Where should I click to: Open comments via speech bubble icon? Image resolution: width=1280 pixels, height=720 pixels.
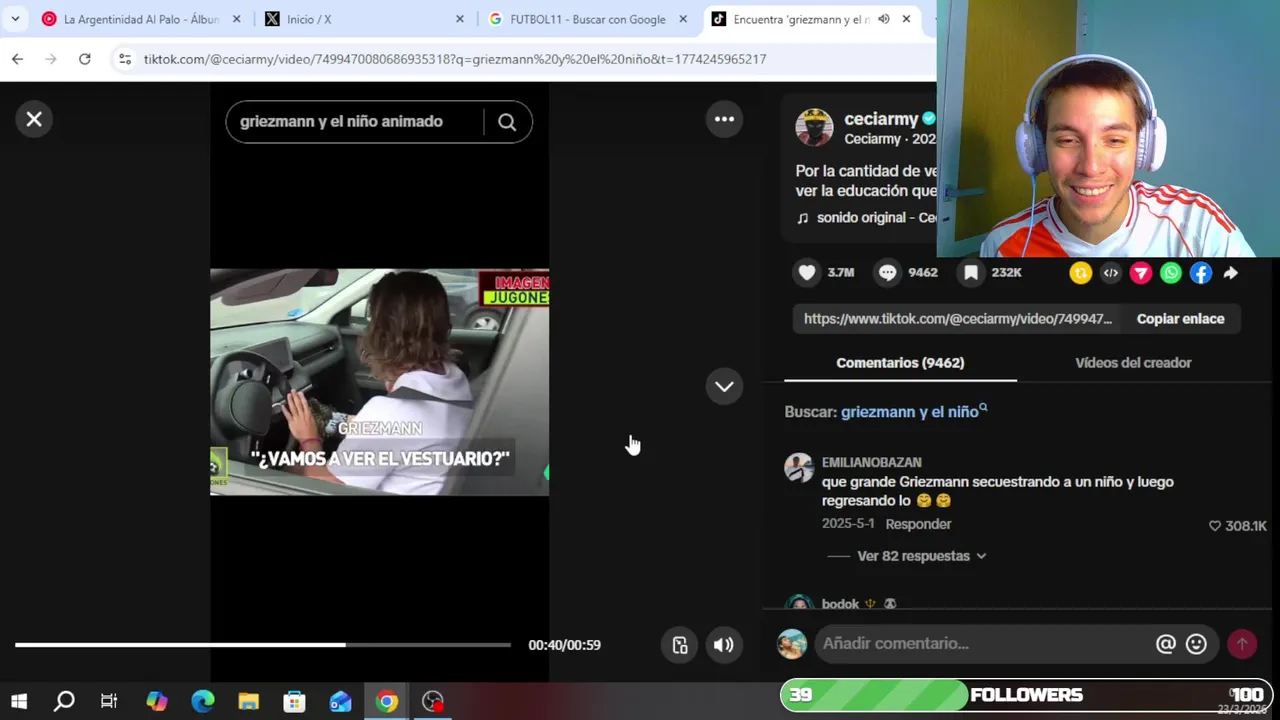click(888, 272)
